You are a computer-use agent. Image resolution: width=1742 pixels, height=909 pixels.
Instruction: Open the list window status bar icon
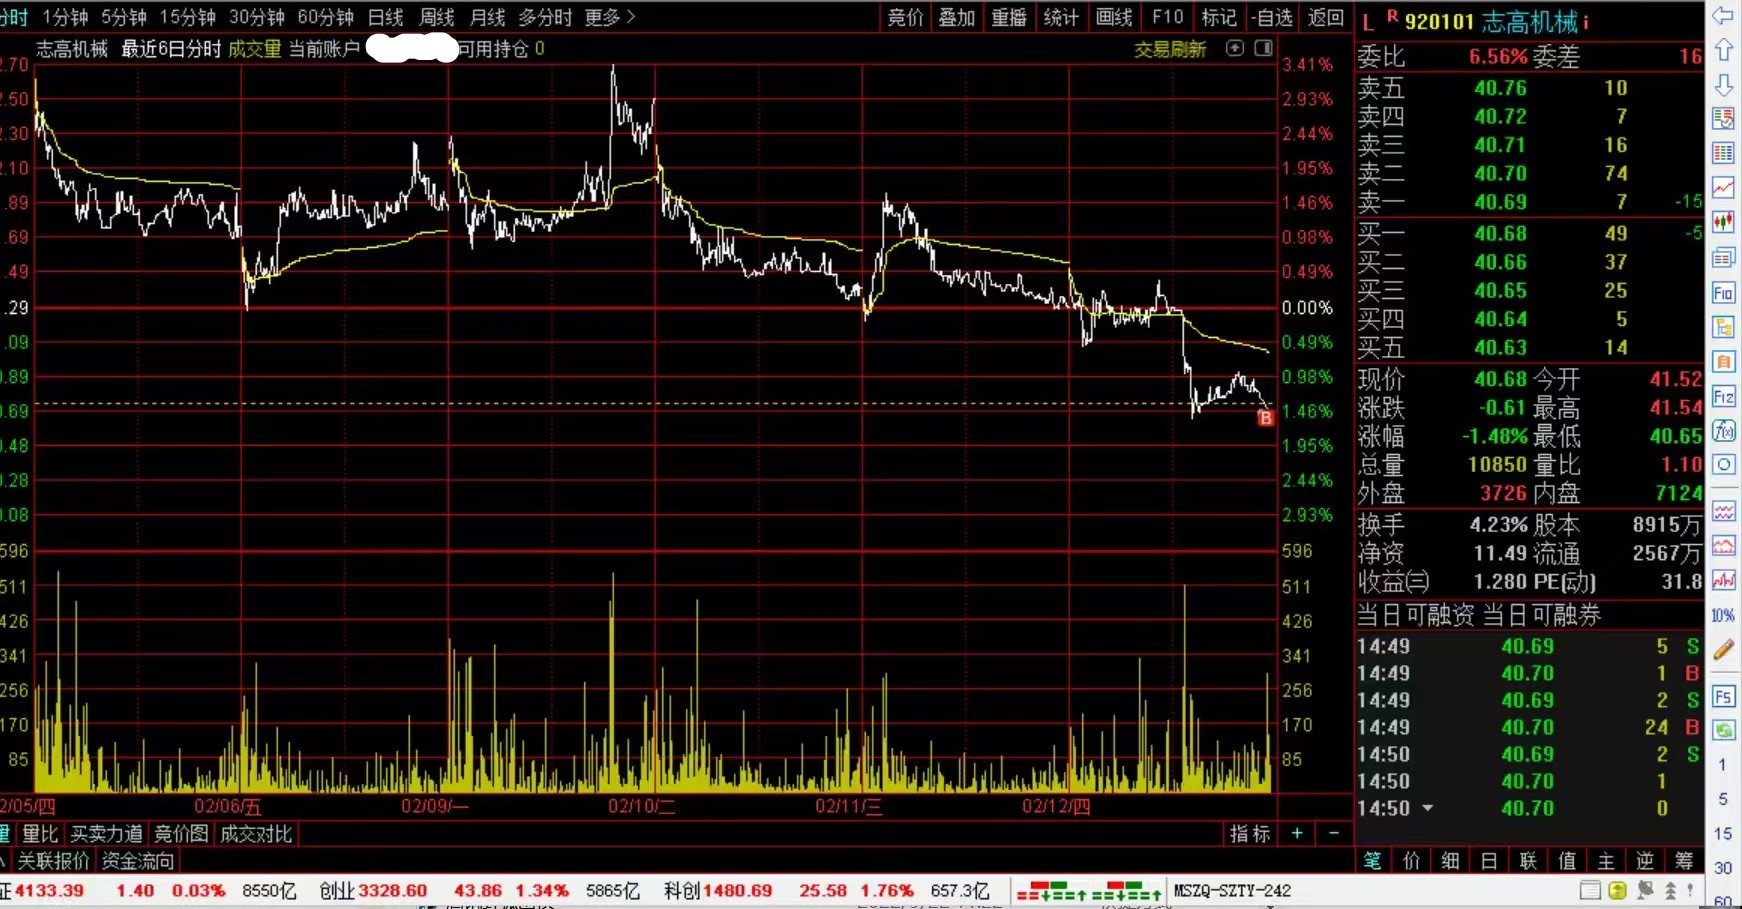pyautogui.click(x=1590, y=890)
